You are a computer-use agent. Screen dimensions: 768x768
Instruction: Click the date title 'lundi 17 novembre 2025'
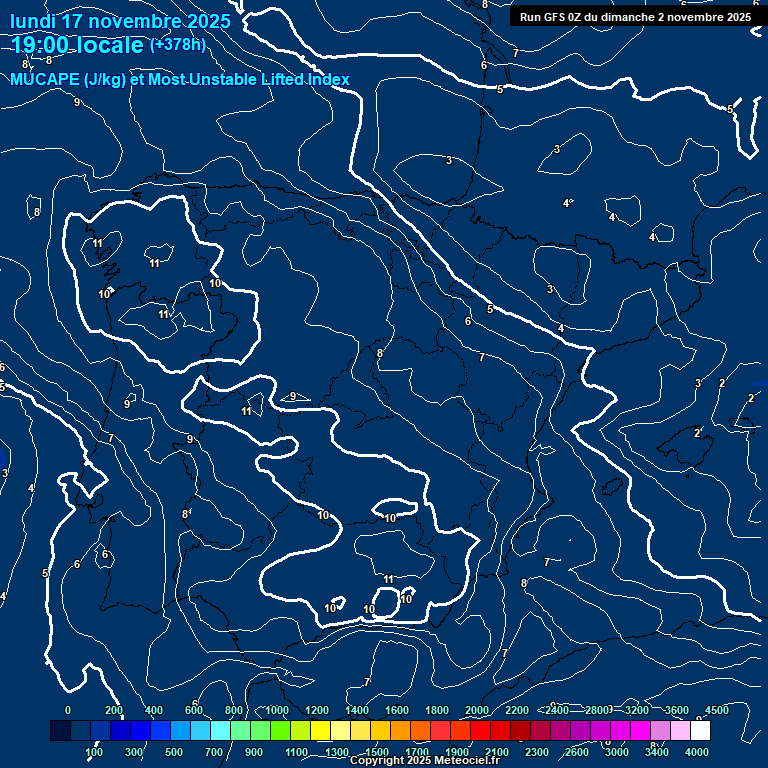[x=120, y=21]
